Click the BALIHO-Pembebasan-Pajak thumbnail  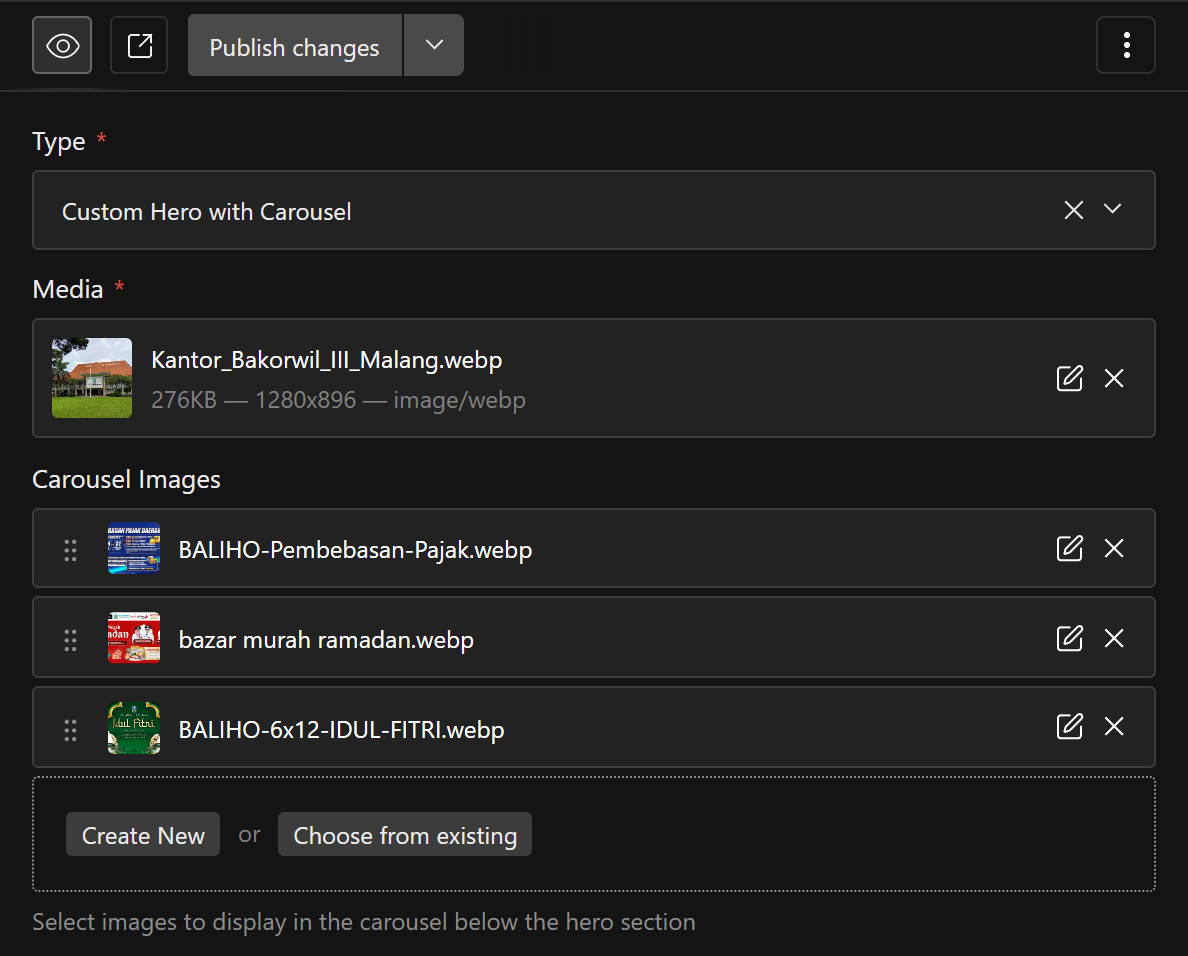pyautogui.click(x=134, y=548)
